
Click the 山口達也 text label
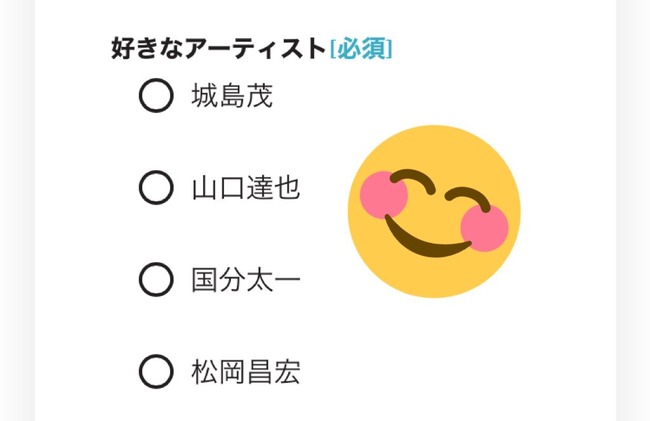[x=245, y=188]
